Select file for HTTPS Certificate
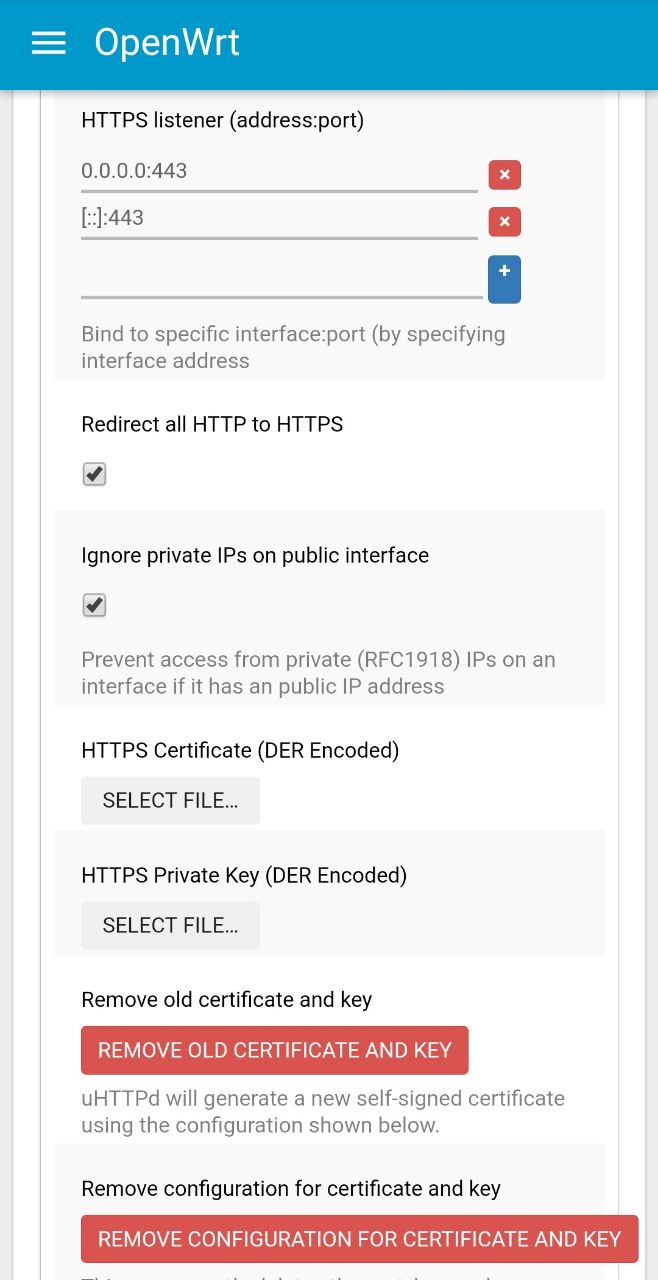The image size is (658, 1280). 170,801
